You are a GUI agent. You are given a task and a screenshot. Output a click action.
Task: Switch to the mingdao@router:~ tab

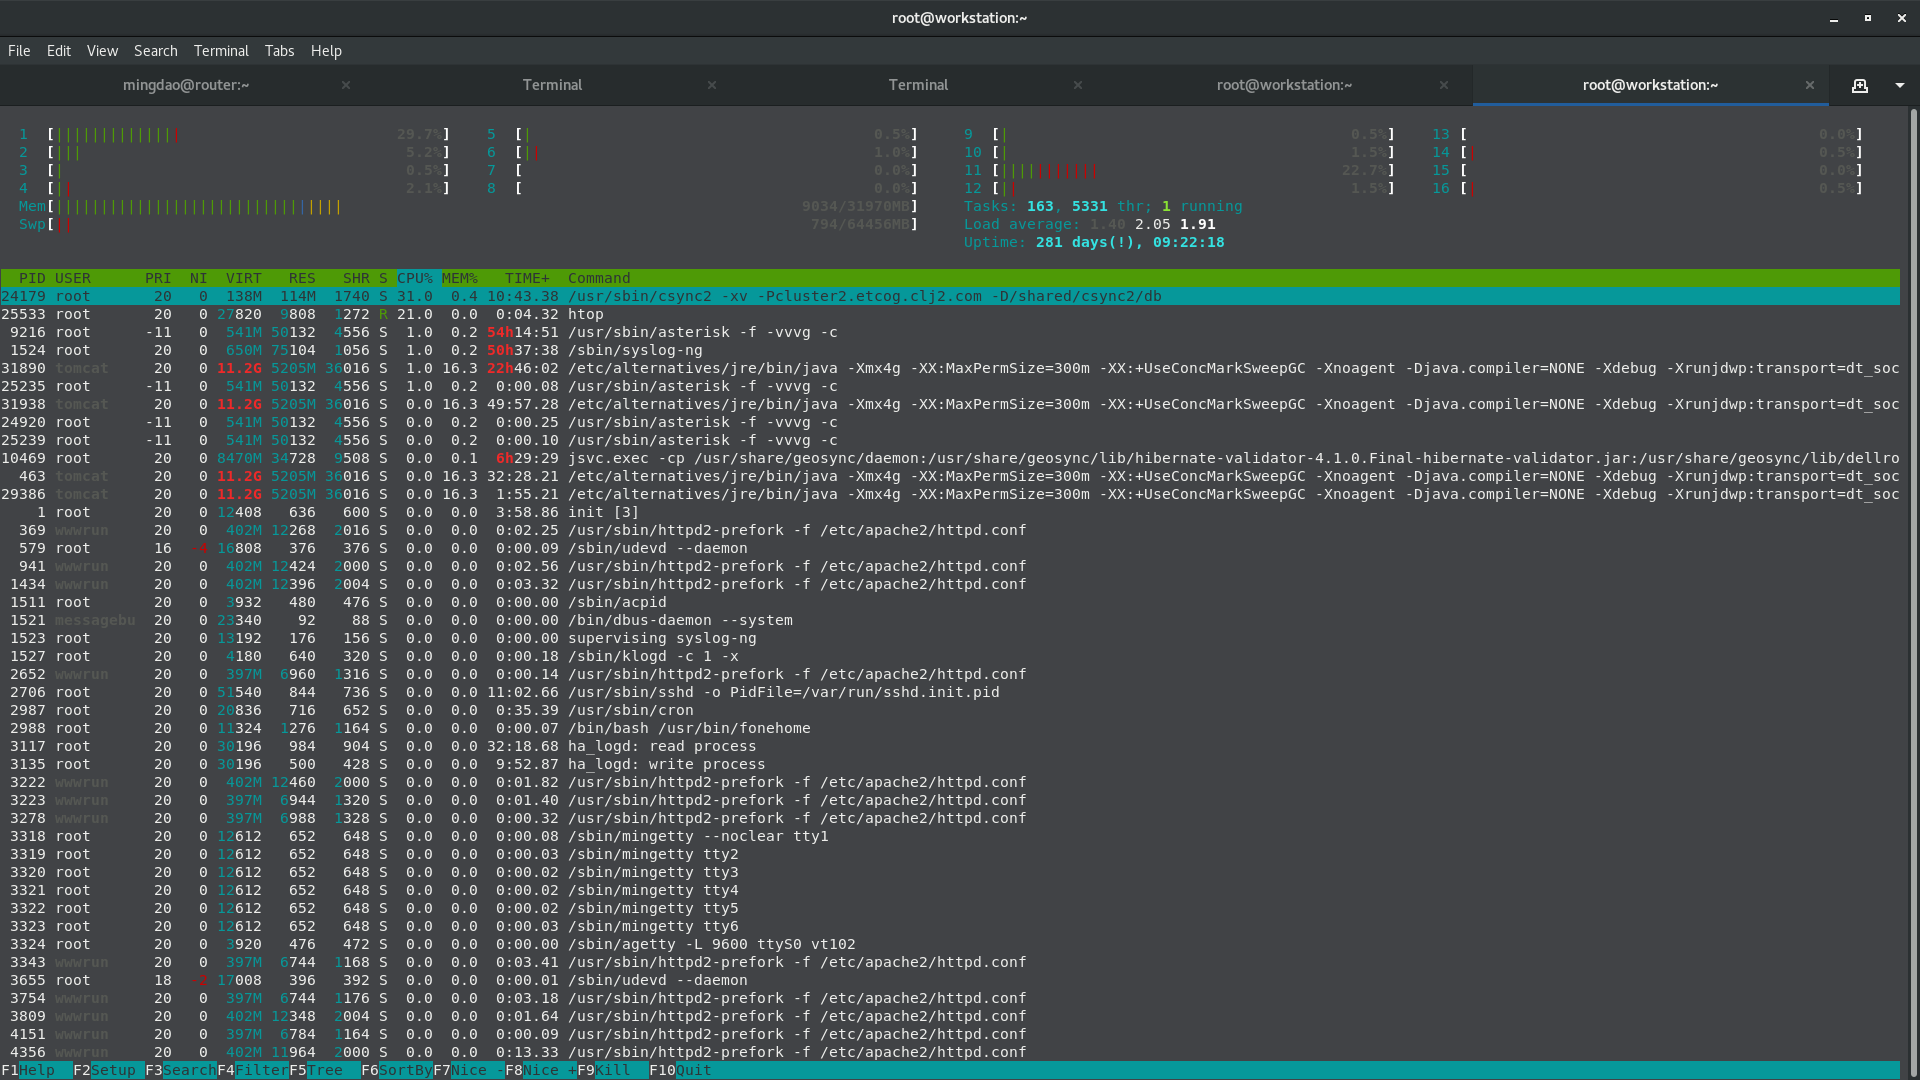point(186,85)
